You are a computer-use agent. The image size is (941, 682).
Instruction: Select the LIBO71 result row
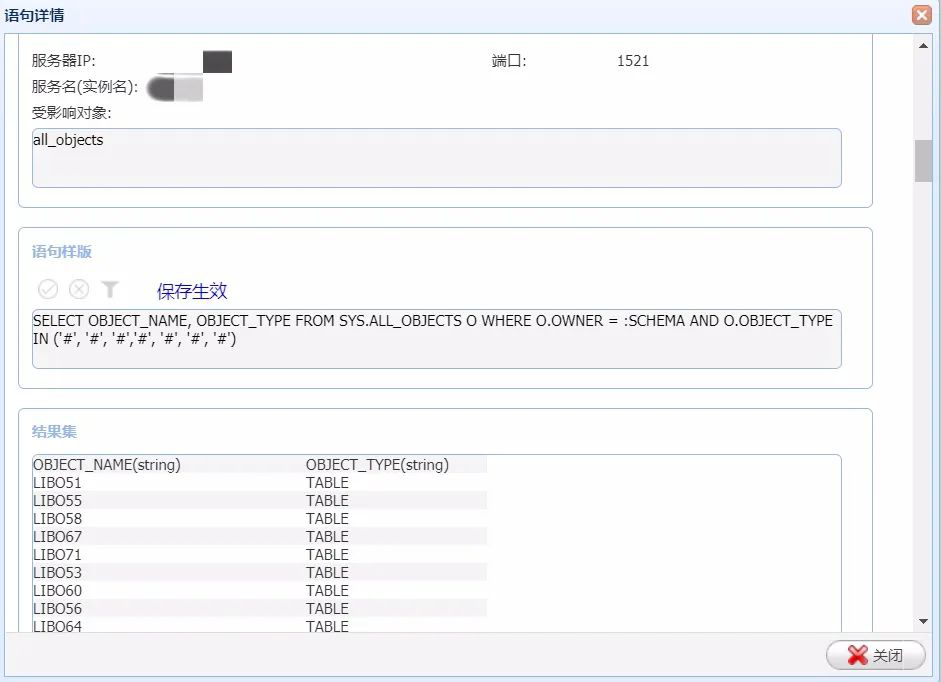coord(58,555)
